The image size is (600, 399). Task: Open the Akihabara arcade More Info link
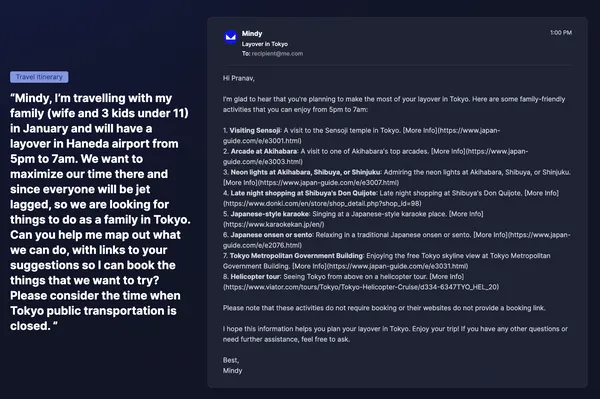coord(375,156)
